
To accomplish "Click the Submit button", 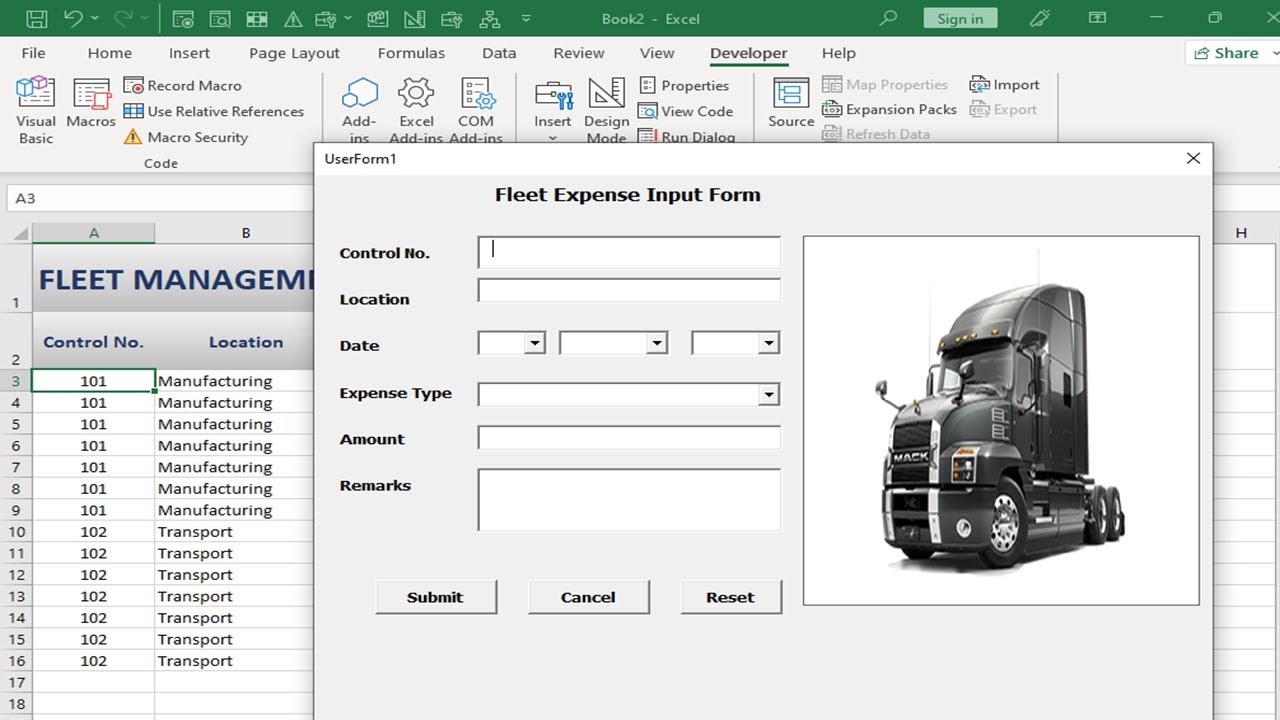I will point(435,597).
